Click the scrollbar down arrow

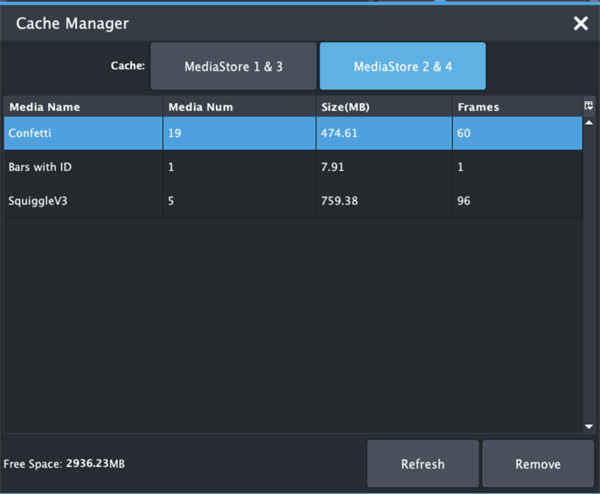click(x=588, y=426)
